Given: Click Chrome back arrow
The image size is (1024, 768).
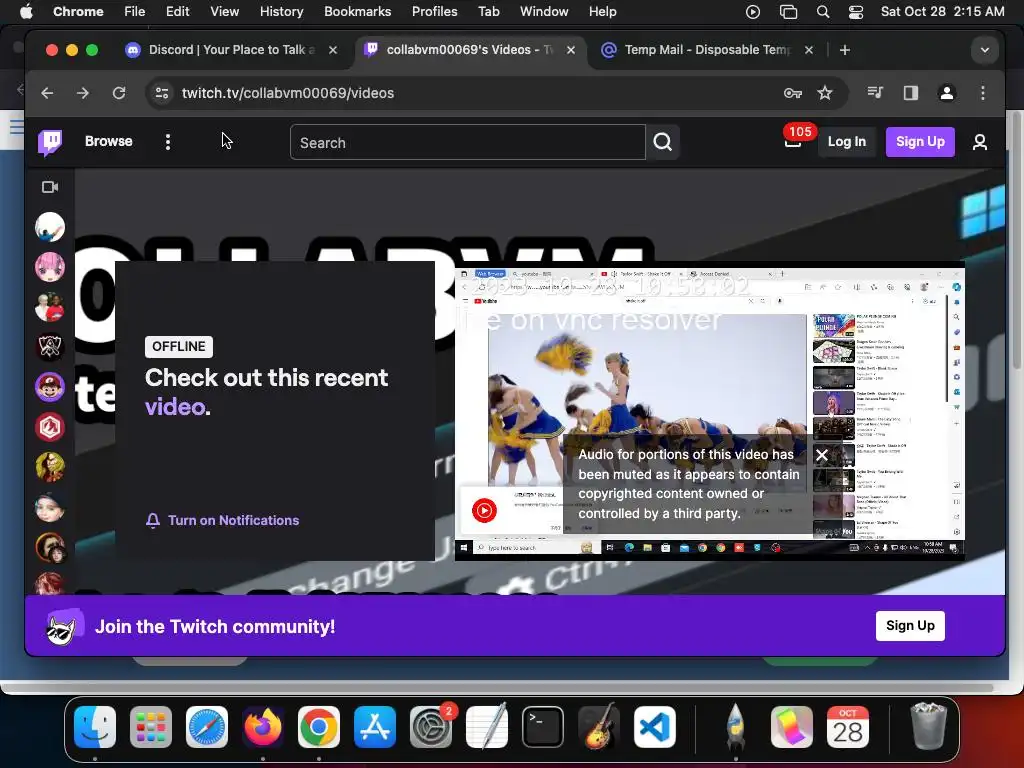Looking at the screenshot, I should click(x=47, y=93).
